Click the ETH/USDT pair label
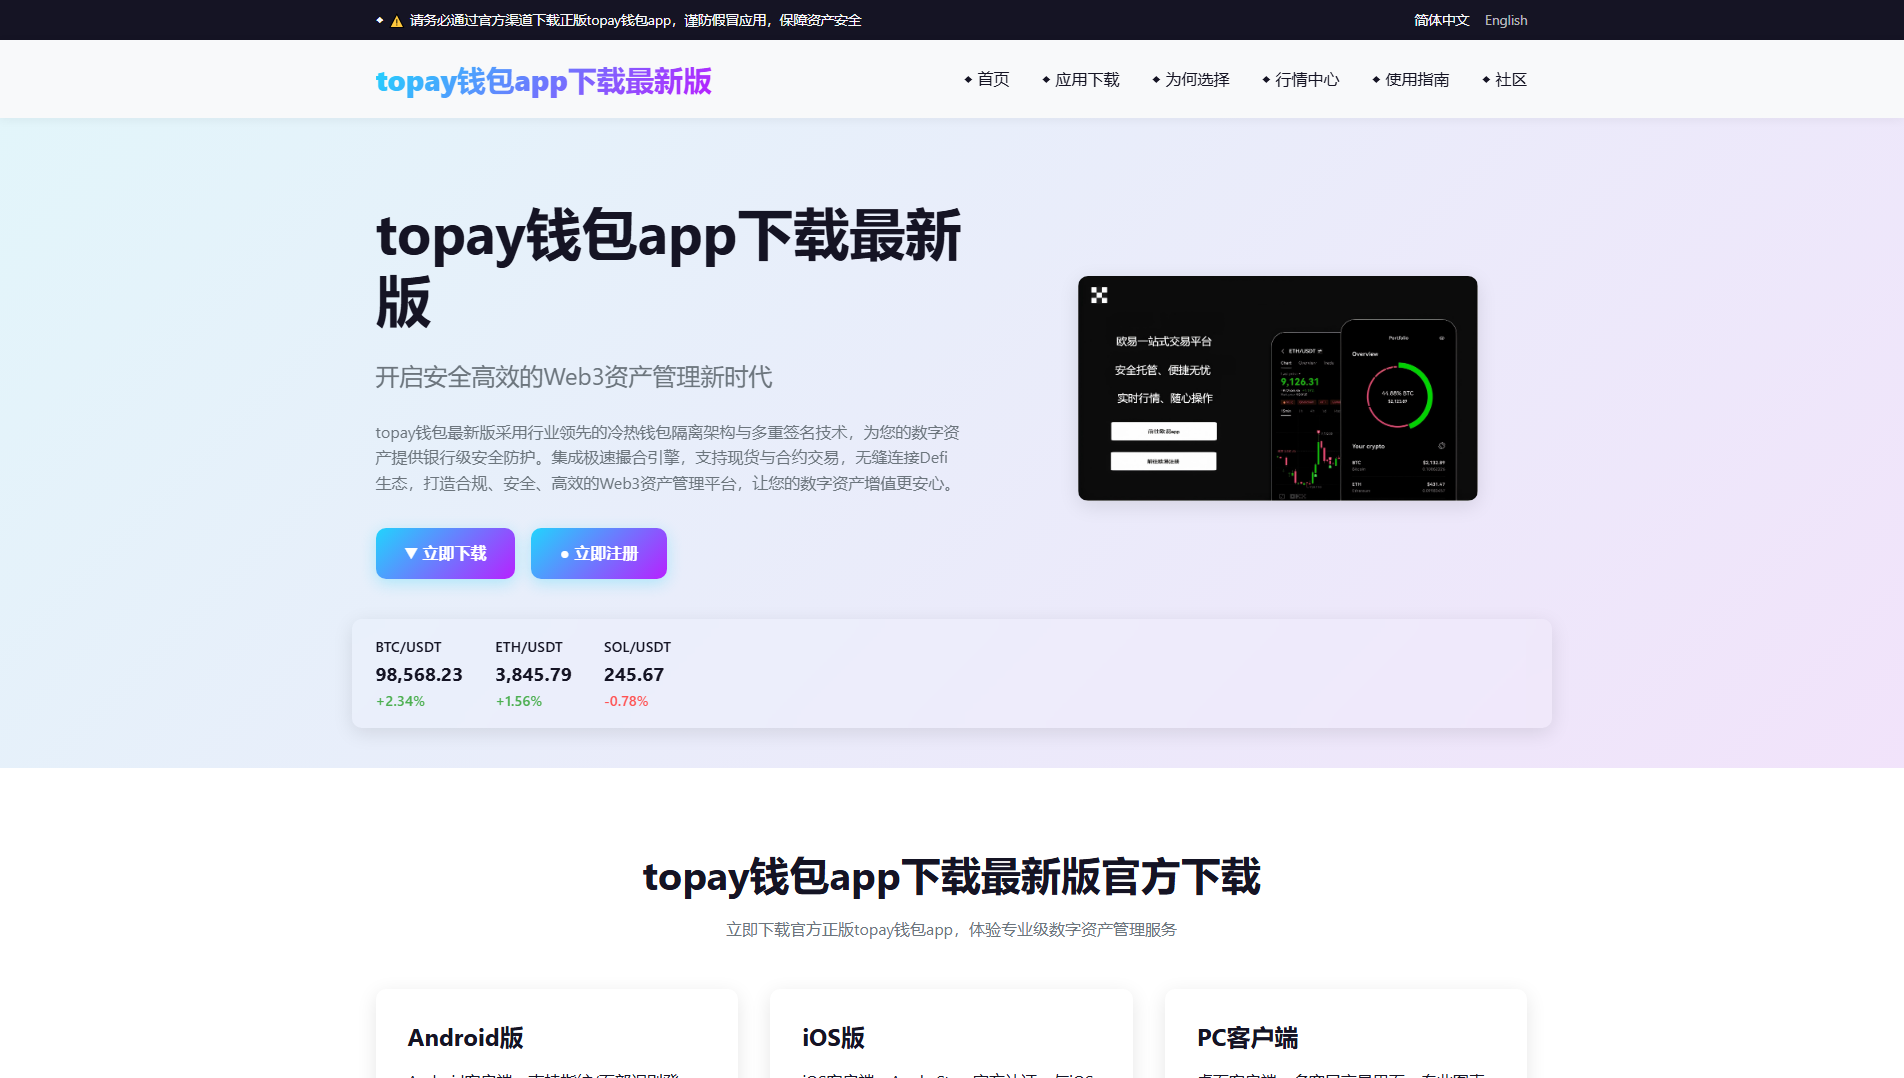 pos(529,647)
